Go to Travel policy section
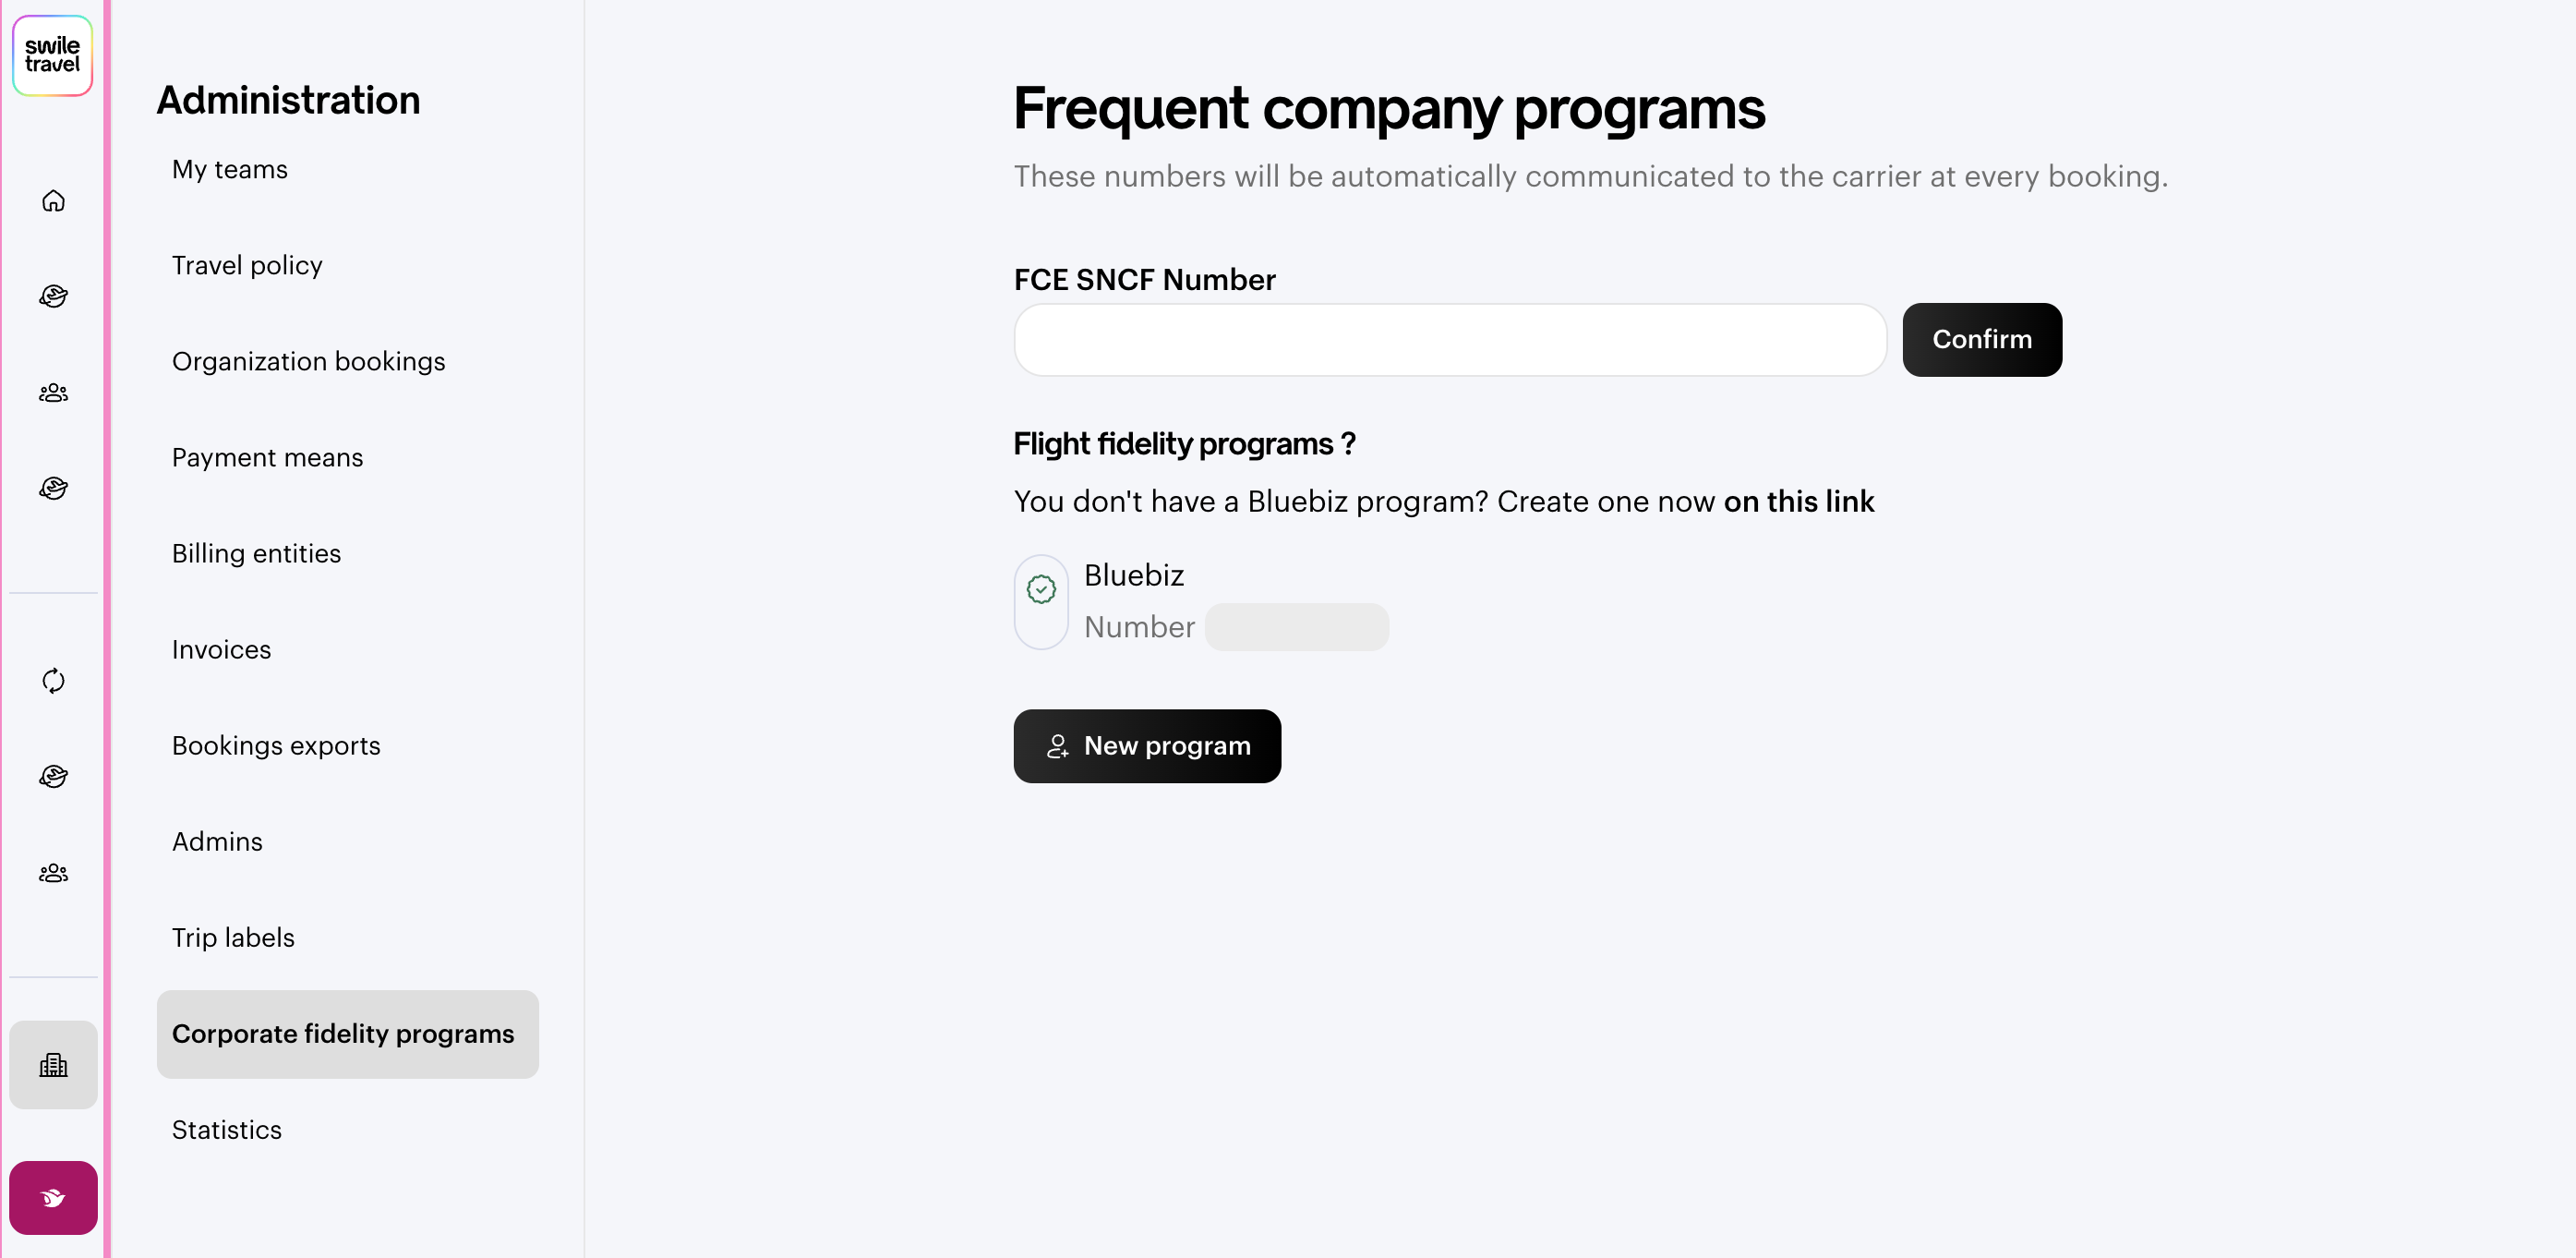This screenshot has height=1258, width=2576. click(247, 265)
